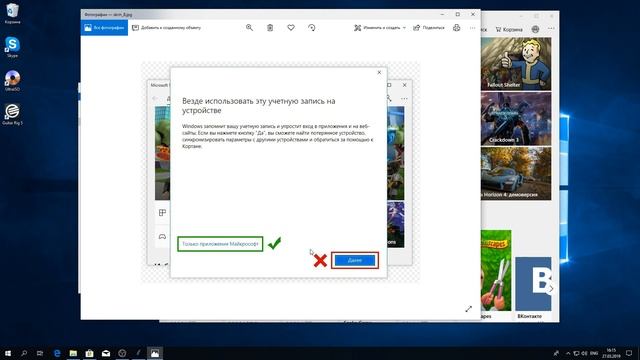The image size is (640, 360).
Task: Open UltraISO desktop shortcut
Action: coord(12,80)
